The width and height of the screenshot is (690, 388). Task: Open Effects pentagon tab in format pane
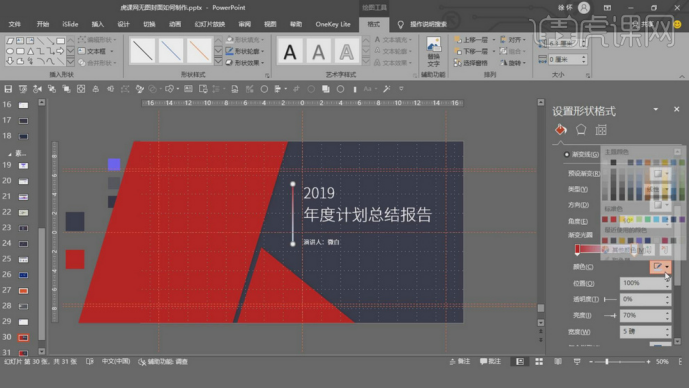581,130
